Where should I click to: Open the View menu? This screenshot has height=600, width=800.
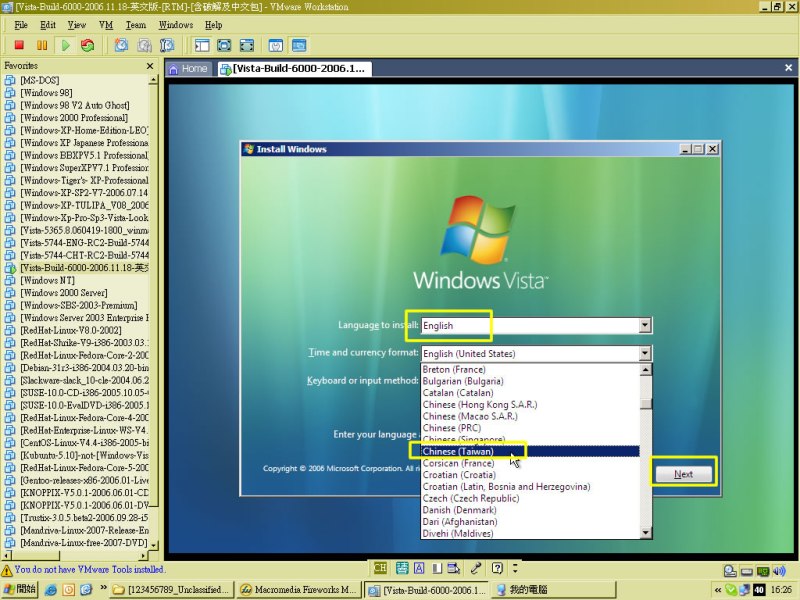point(77,25)
